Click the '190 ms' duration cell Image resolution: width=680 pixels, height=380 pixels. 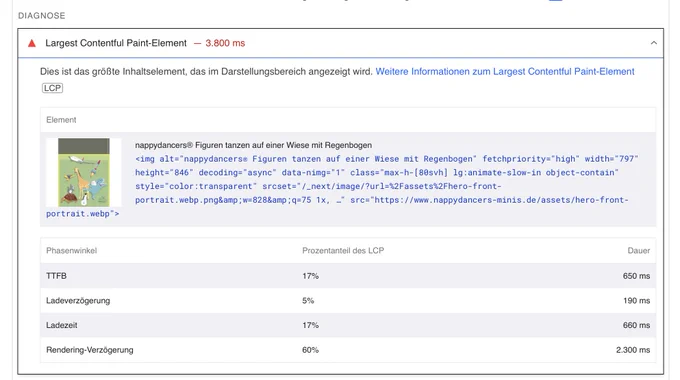click(637, 301)
